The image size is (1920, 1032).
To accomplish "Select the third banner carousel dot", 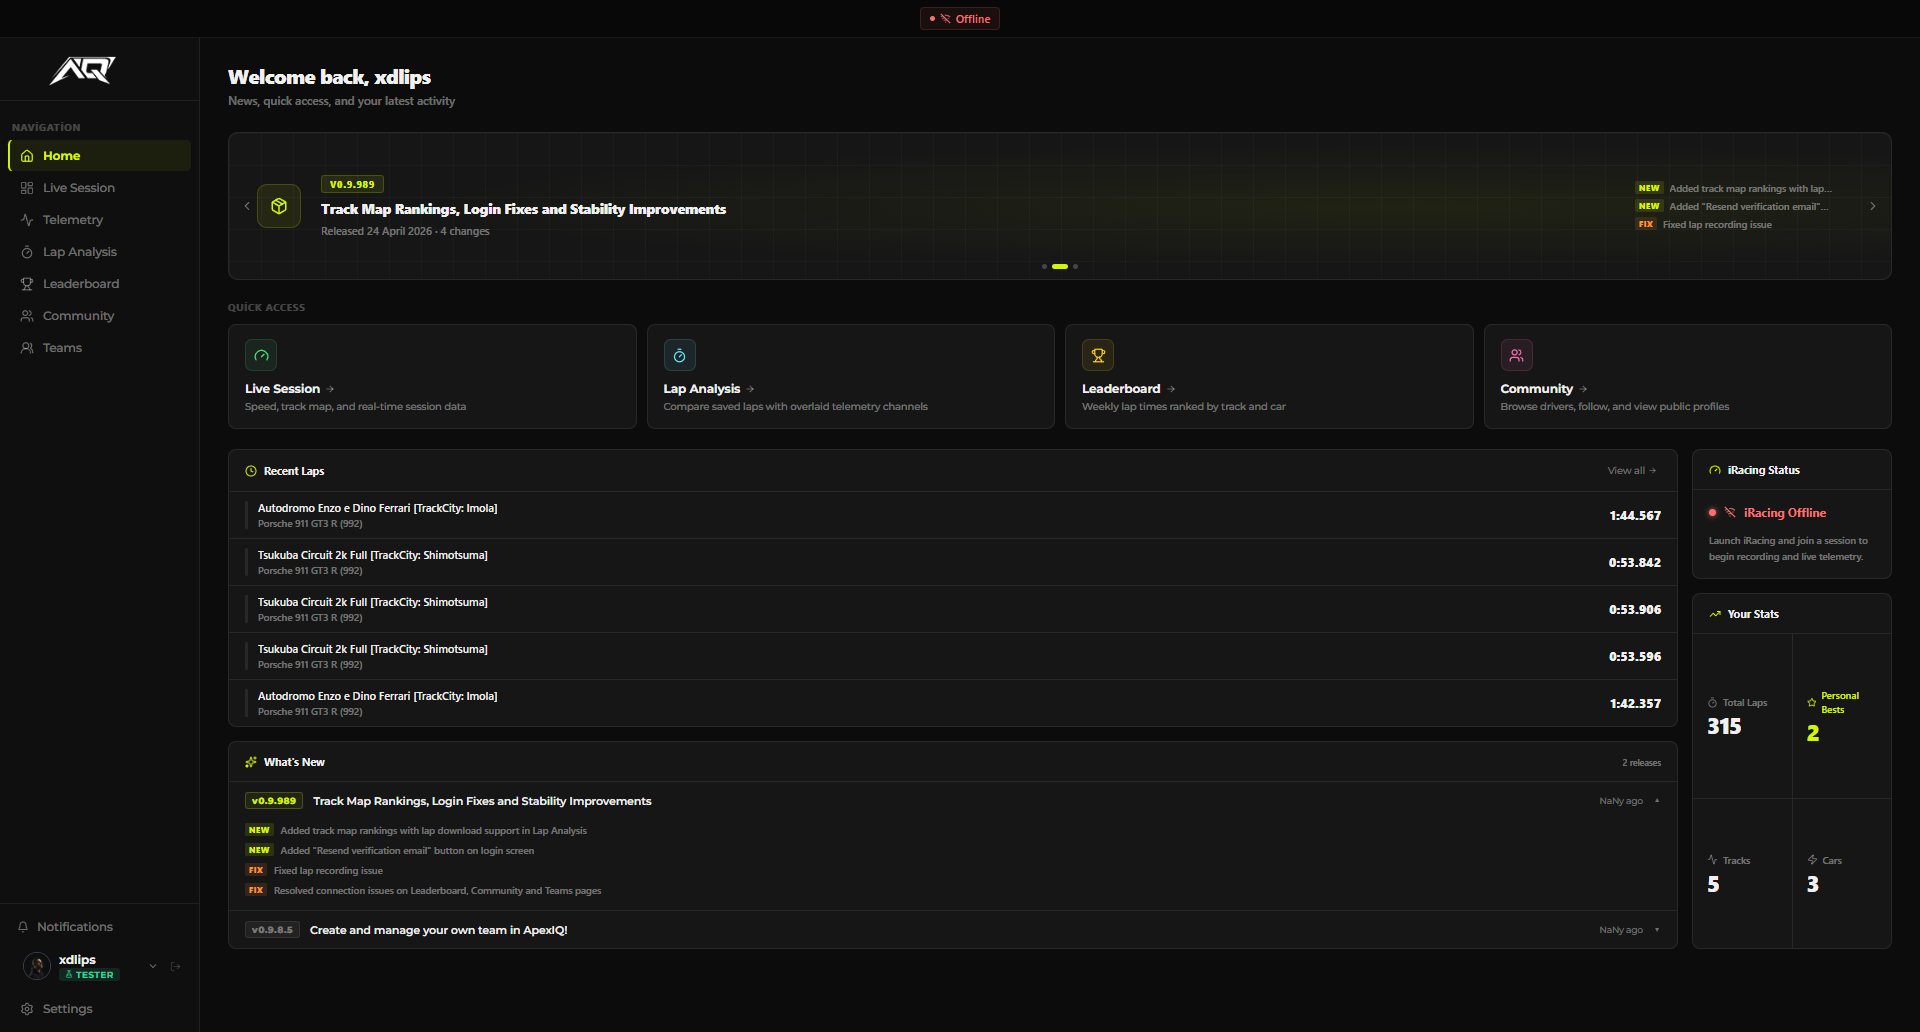I will click(x=1075, y=266).
